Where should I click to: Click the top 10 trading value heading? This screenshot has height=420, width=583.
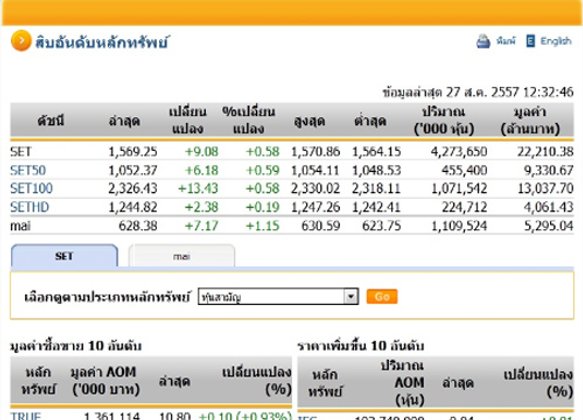click(76, 346)
